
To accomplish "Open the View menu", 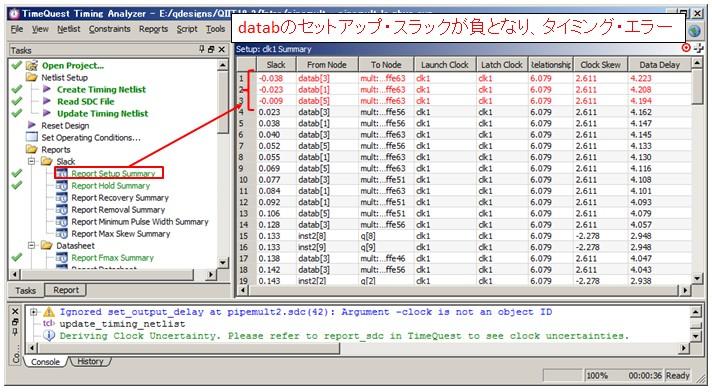I will point(40,29).
